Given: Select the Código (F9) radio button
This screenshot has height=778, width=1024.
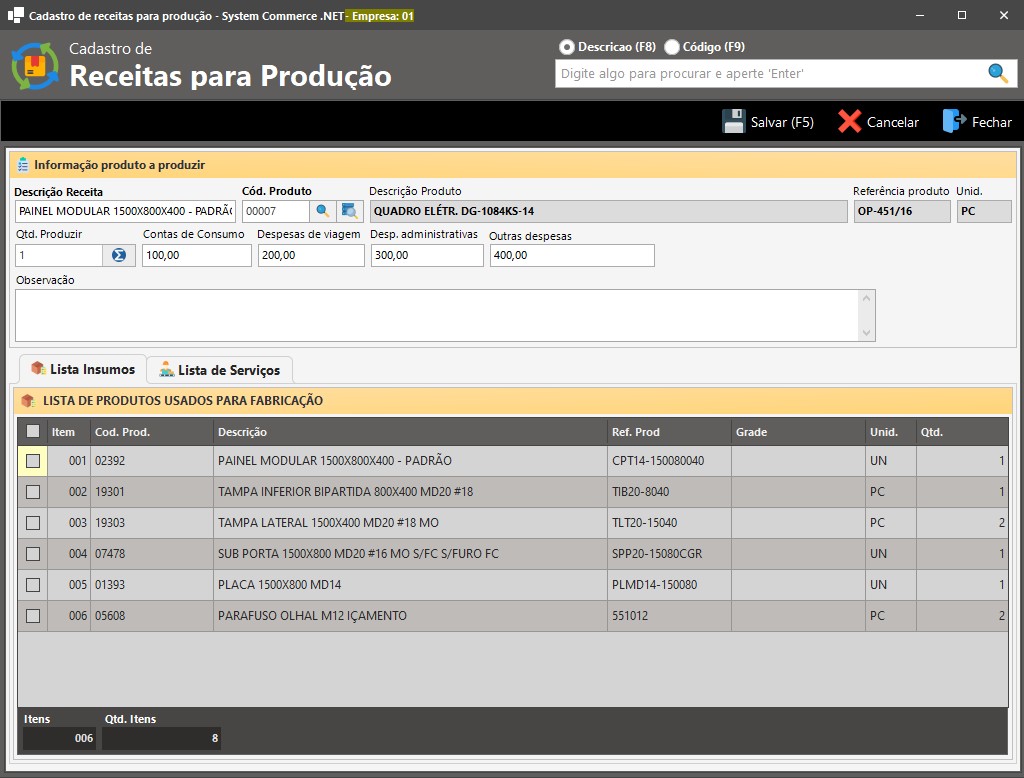Looking at the screenshot, I should click(x=669, y=45).
